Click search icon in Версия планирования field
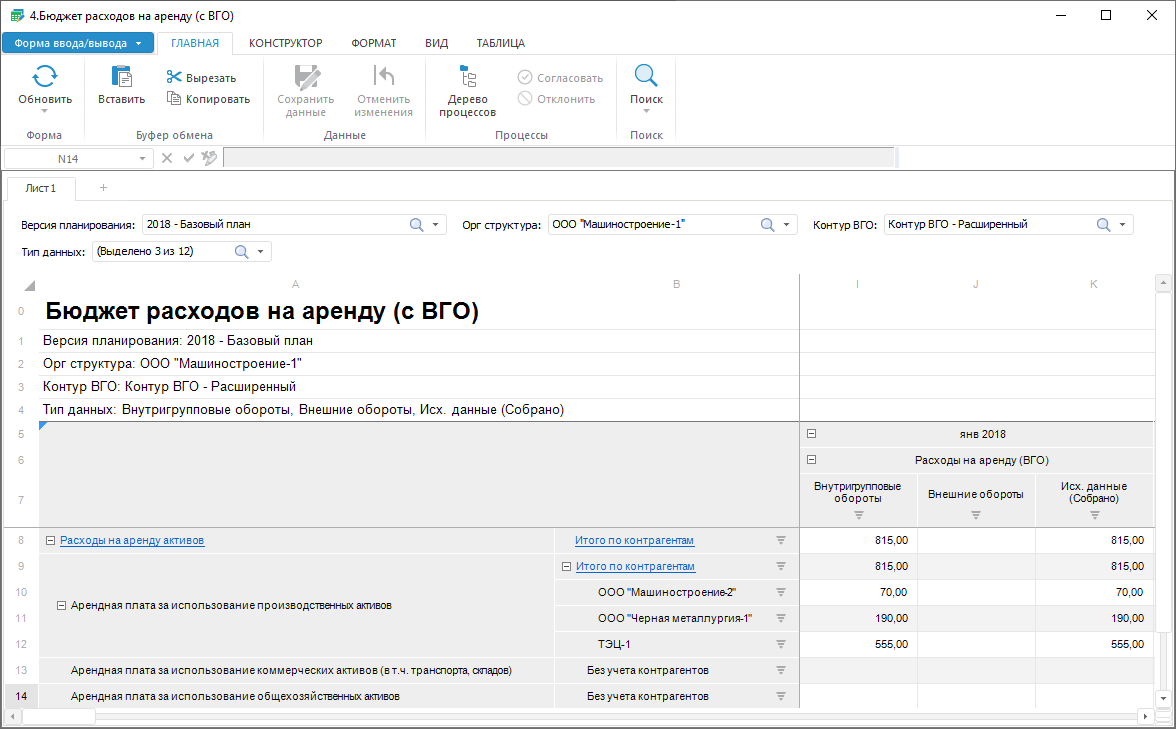This screenshot has width=1176, height=729. [417, 225]
